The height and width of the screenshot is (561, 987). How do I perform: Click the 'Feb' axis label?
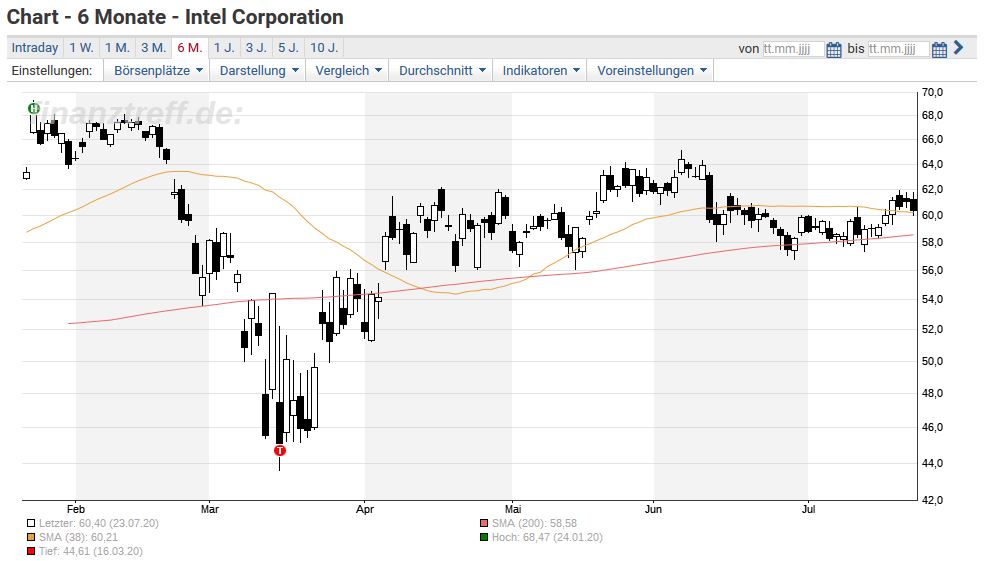click(76, 509)
